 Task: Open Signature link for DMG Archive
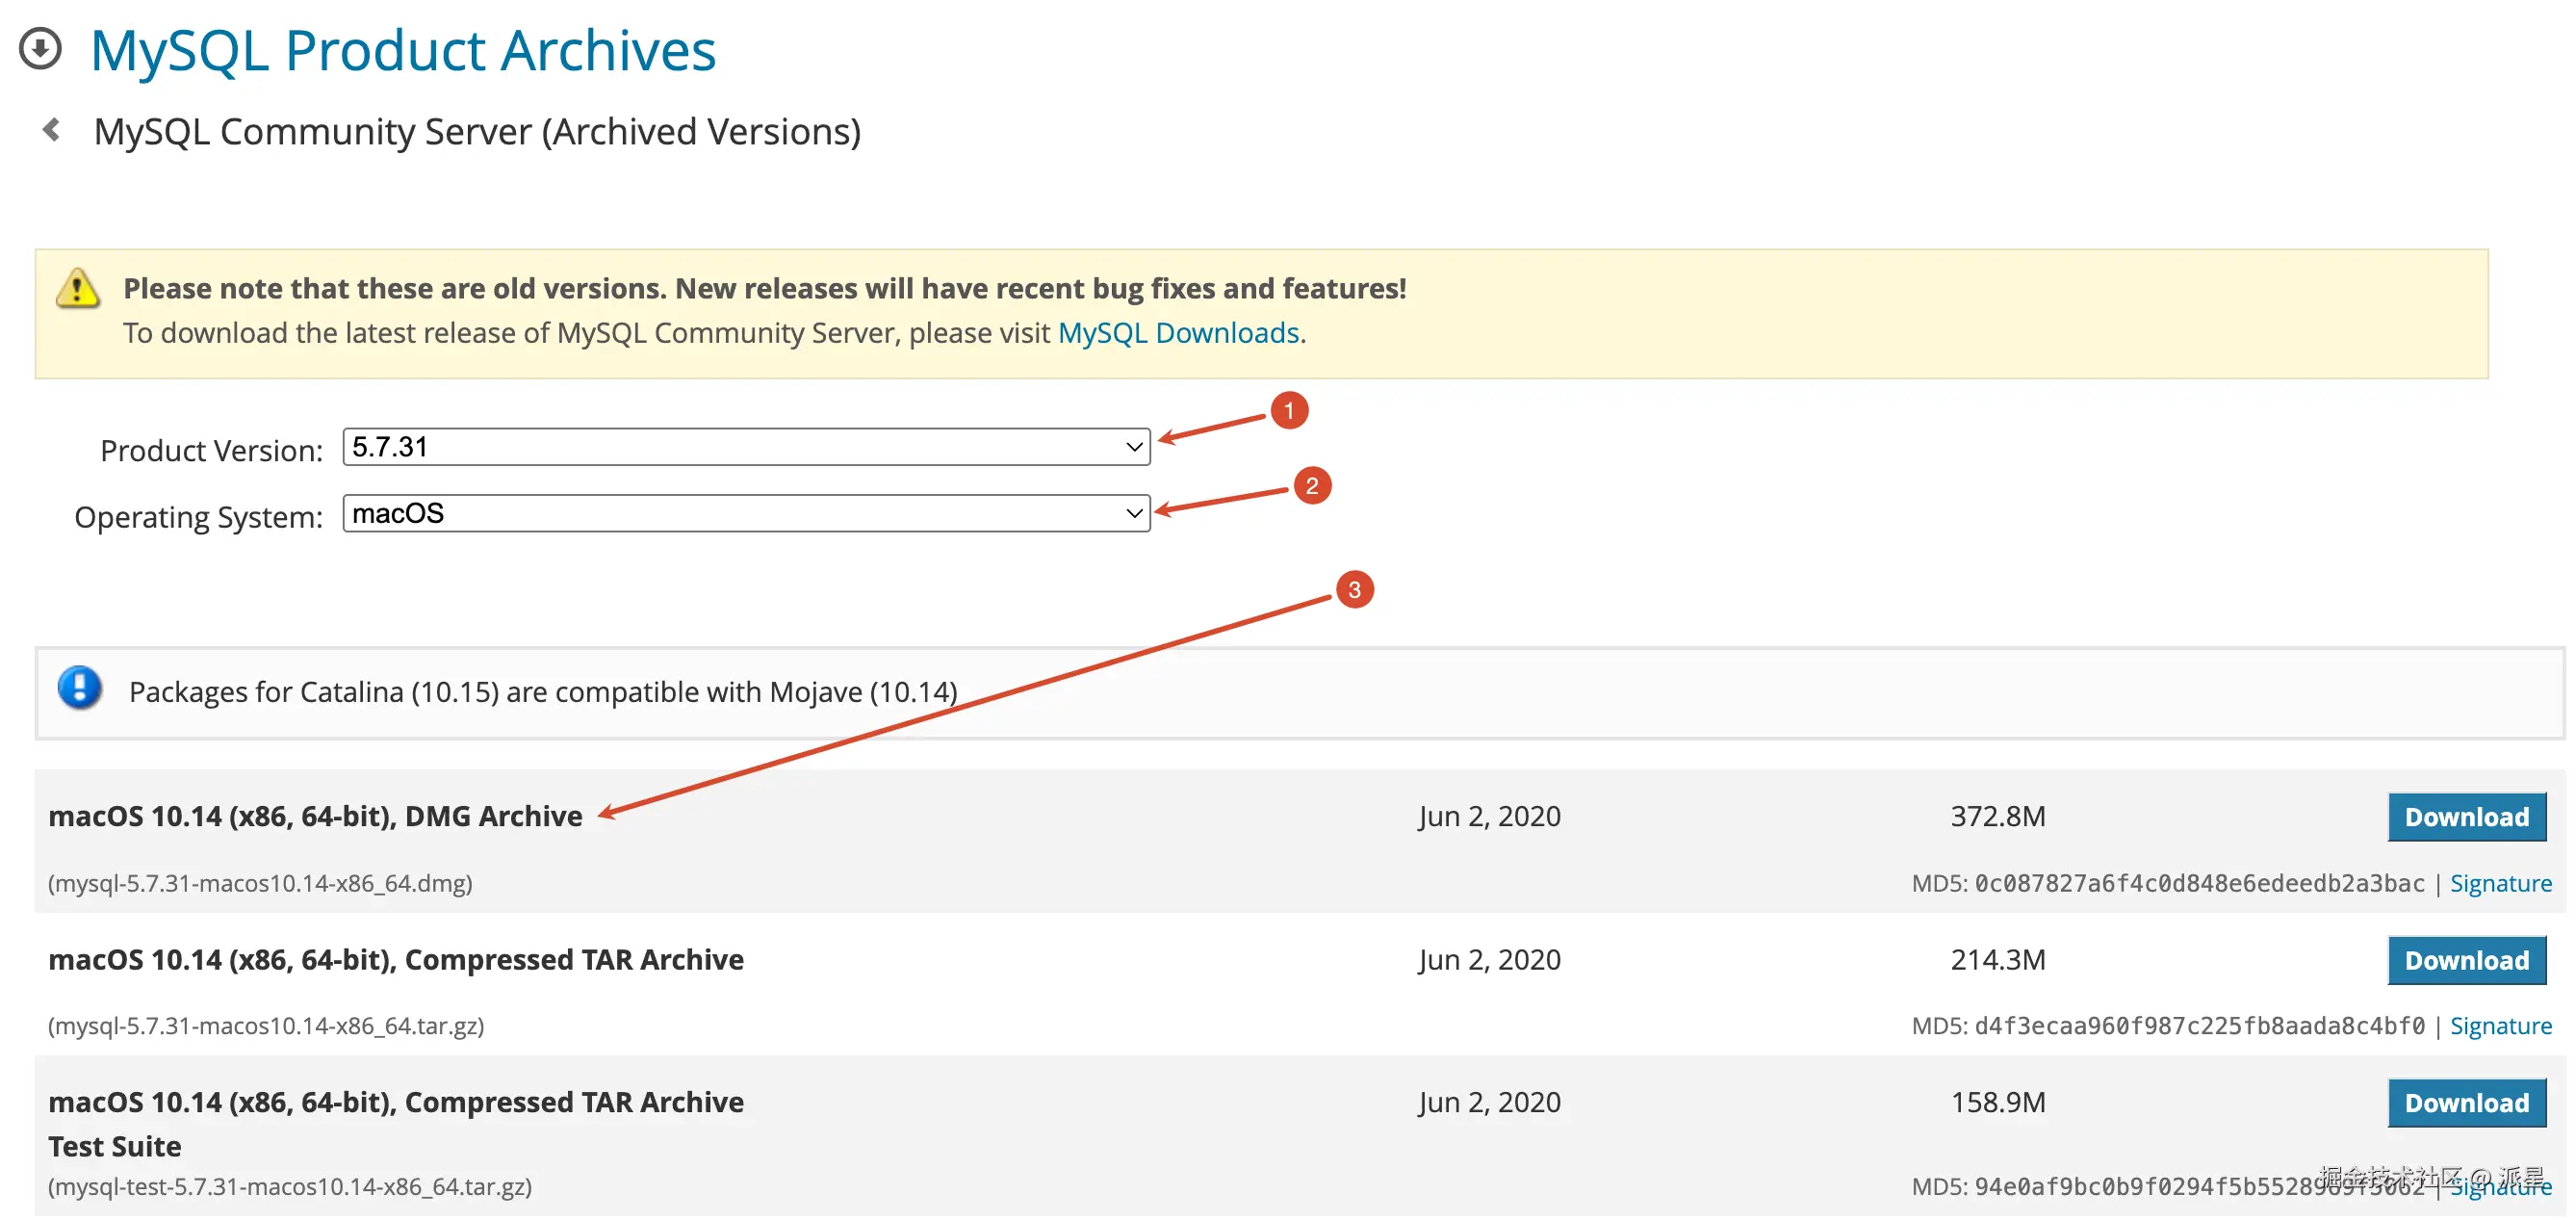click(x=2499, y=884)
